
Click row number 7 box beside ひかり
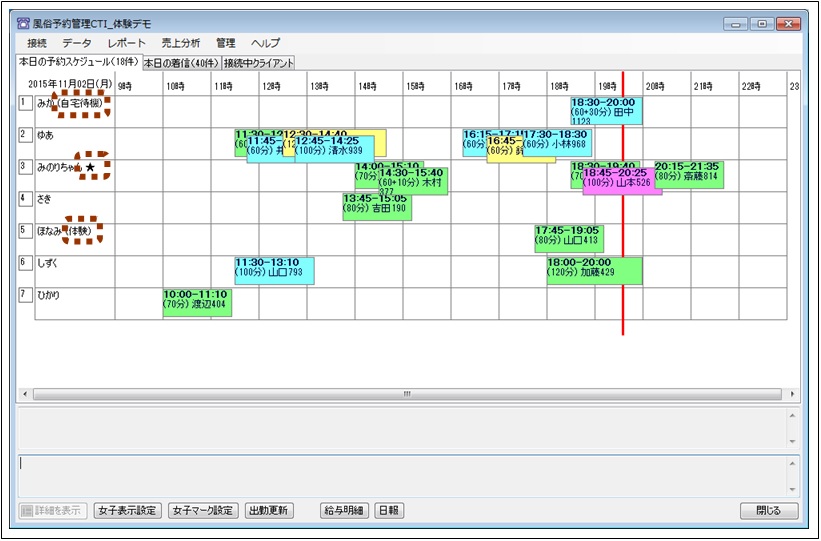[x=25, y=294]
